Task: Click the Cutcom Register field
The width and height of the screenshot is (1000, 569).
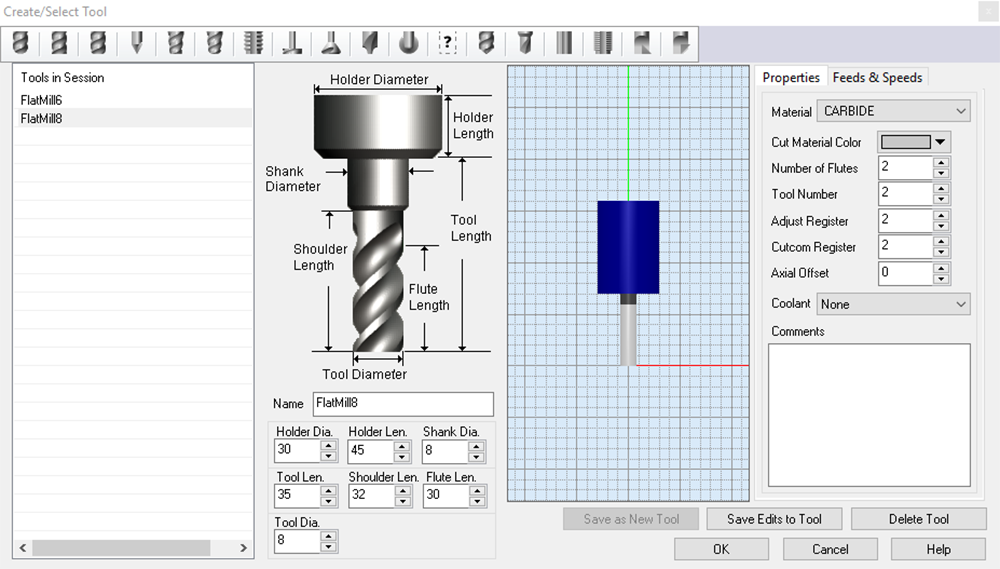Action: (x=905, y=247)
